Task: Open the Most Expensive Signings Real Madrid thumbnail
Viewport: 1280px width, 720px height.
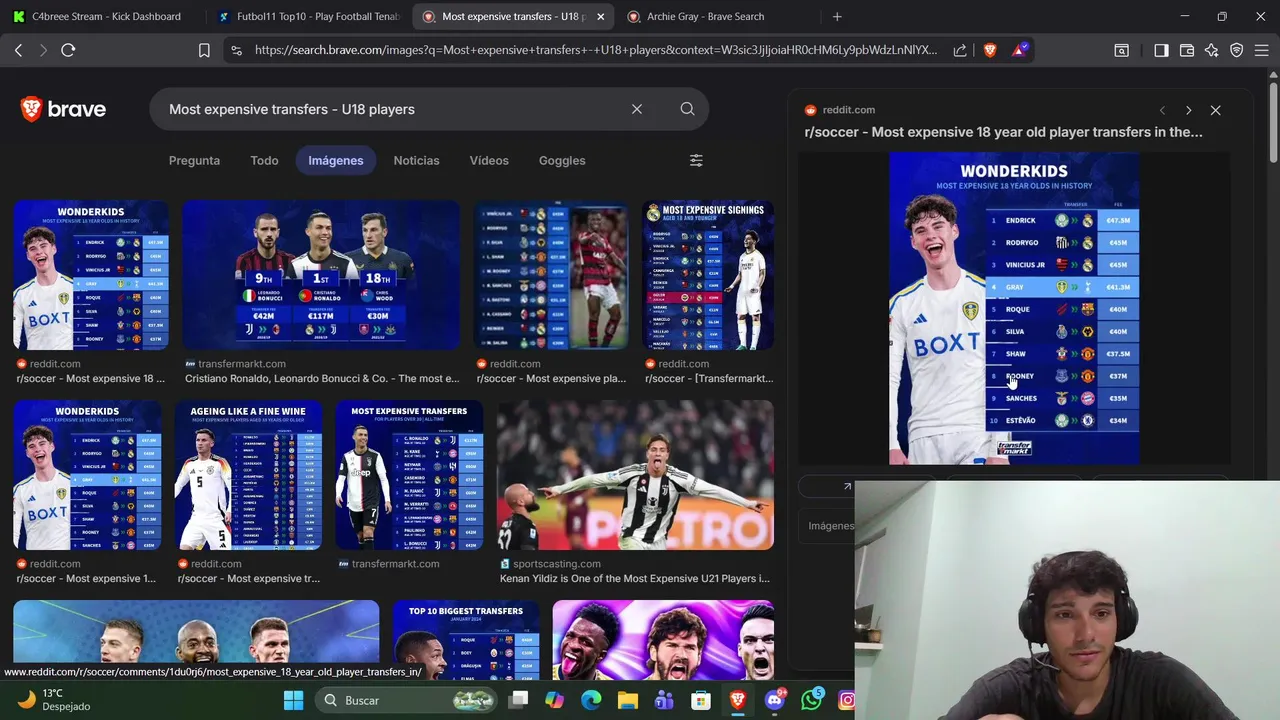Action: pyautogui.click(x=708, y=275)
